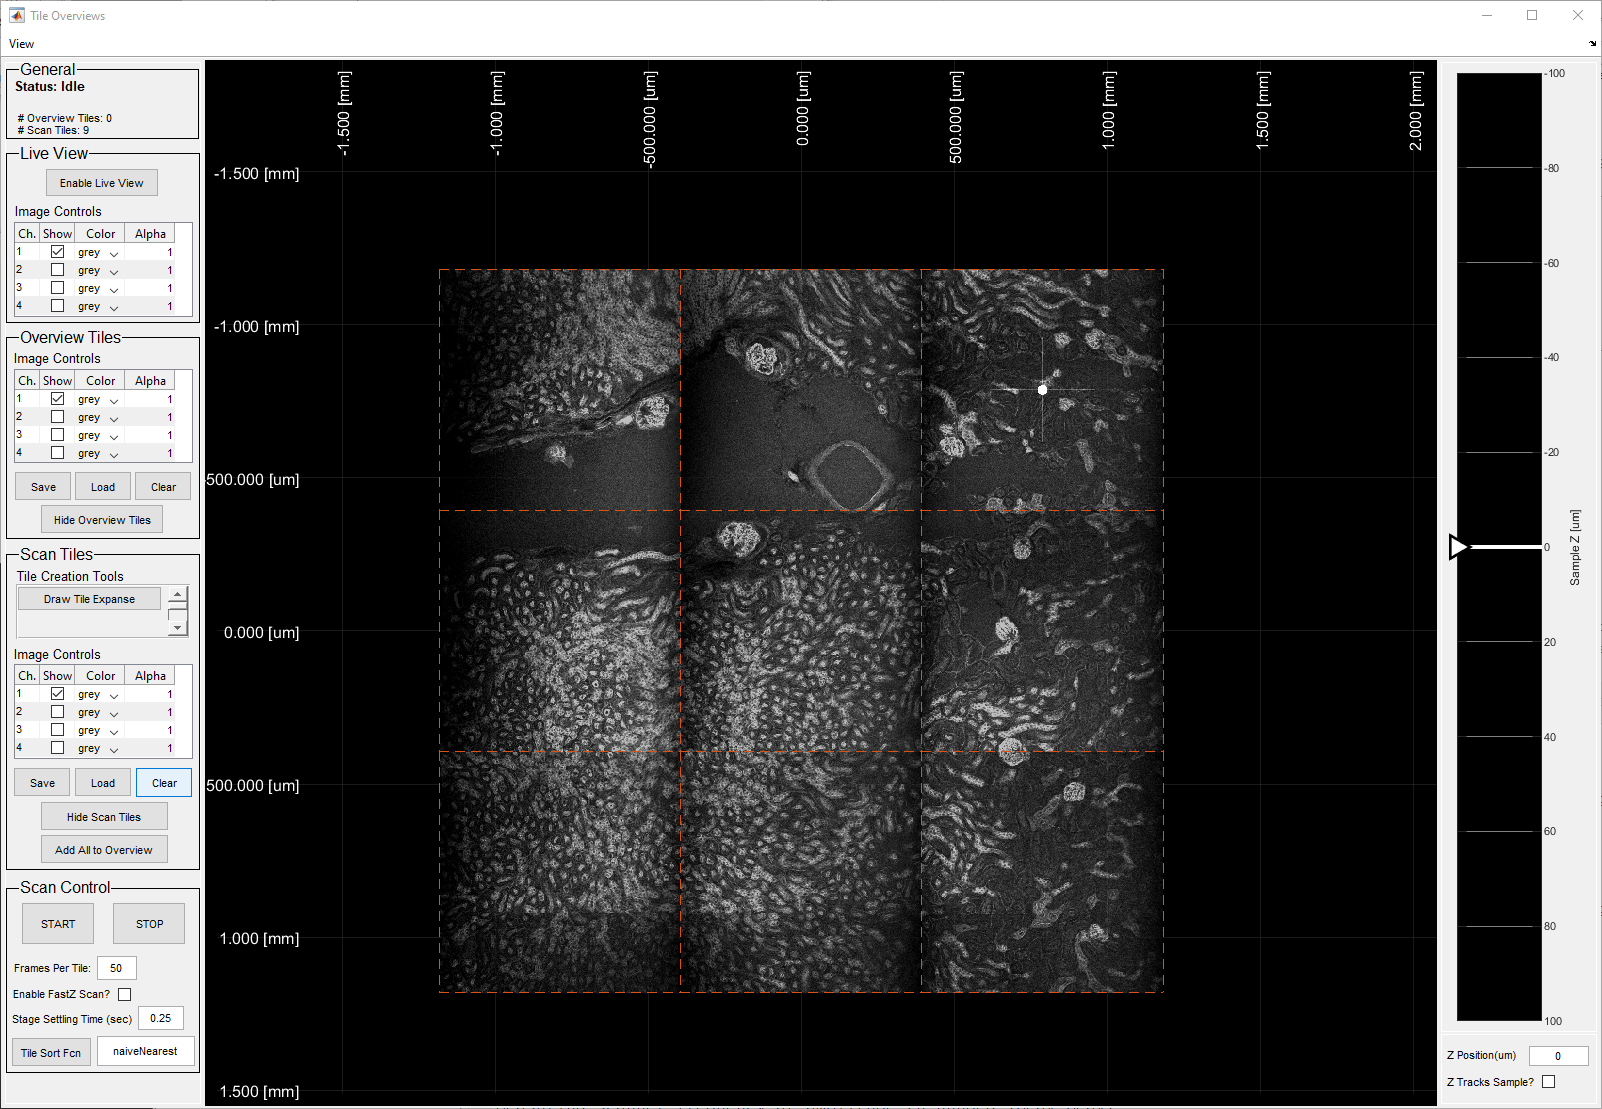This screenshot has height=1109, width=1602.
Task: Load scan tiles
Action: [x=103, y=783]
